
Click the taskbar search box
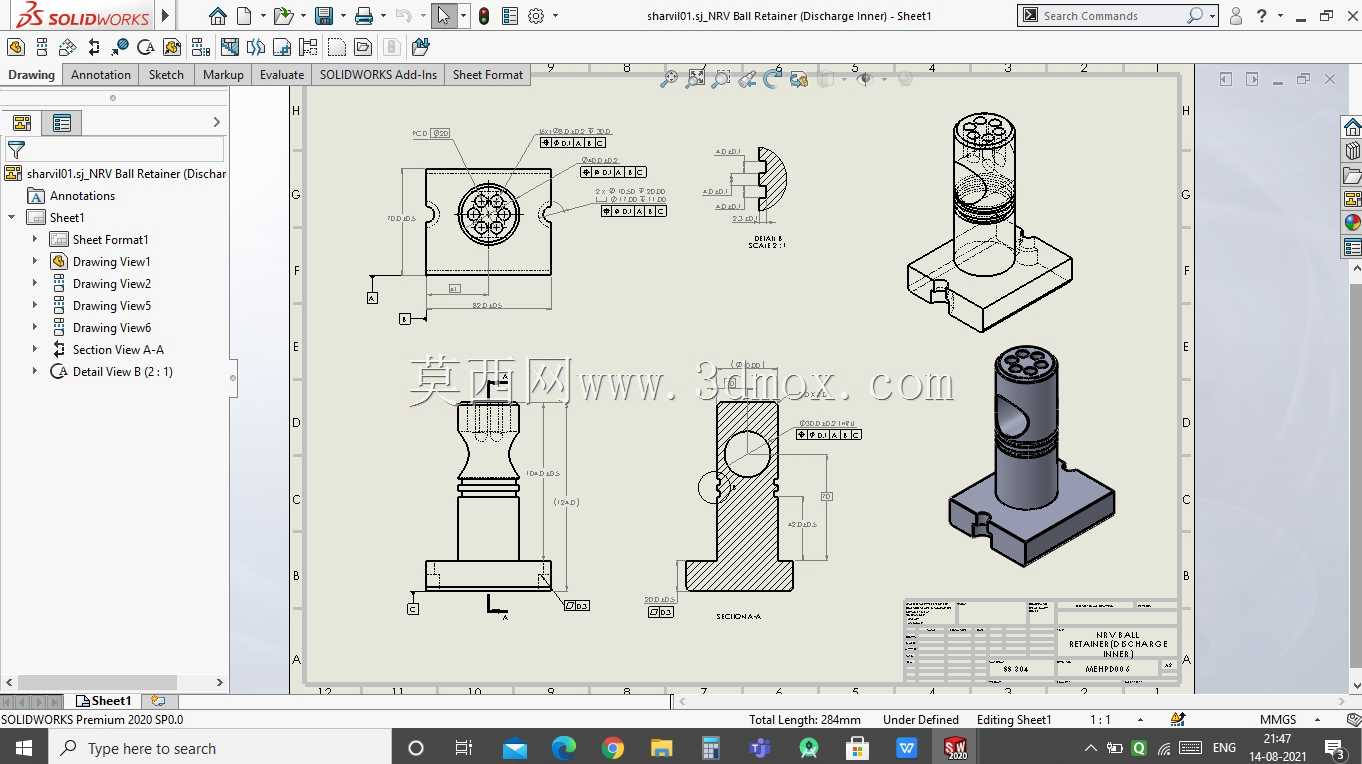point(220,748)
